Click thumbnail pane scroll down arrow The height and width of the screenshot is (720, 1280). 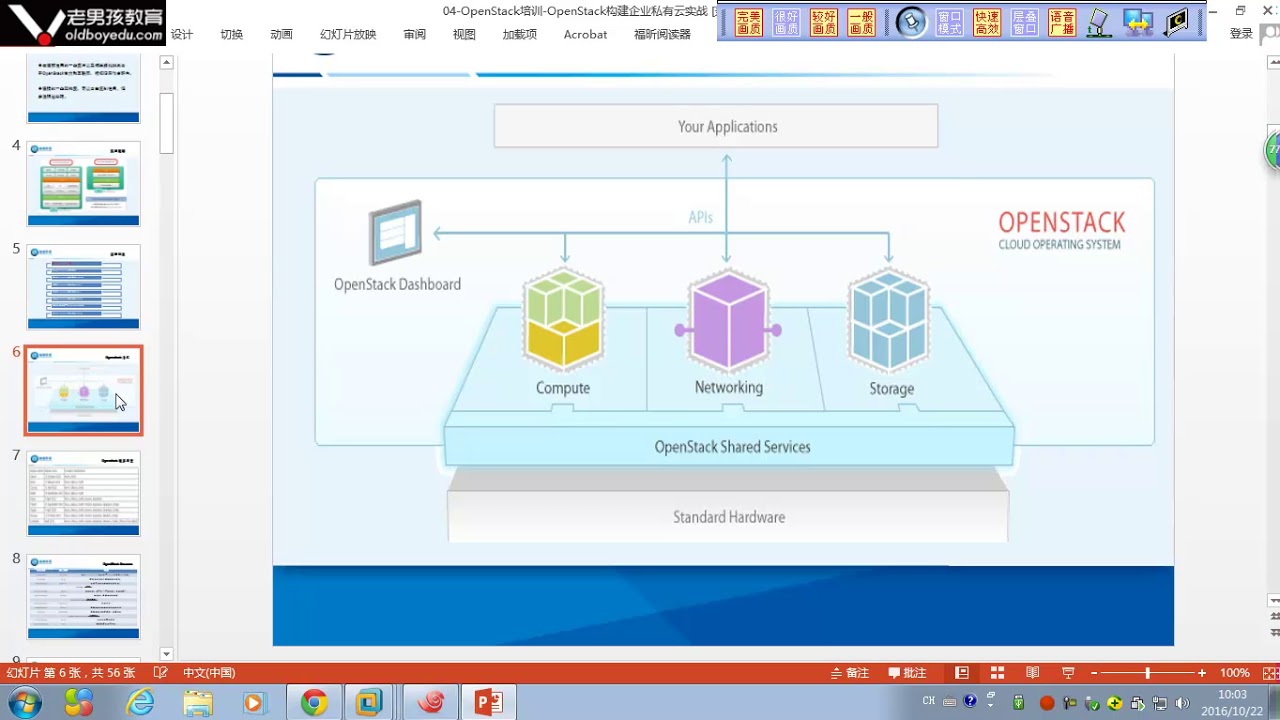pos(167,653)
